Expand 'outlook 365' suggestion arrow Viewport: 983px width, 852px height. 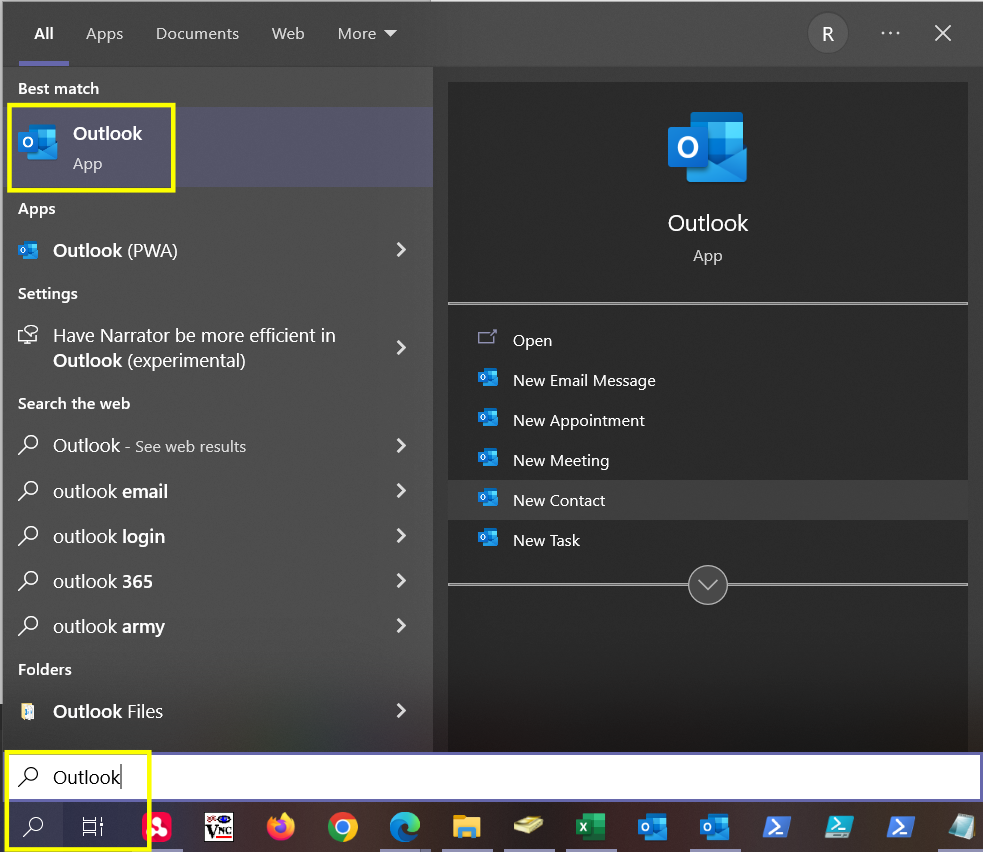401,581
